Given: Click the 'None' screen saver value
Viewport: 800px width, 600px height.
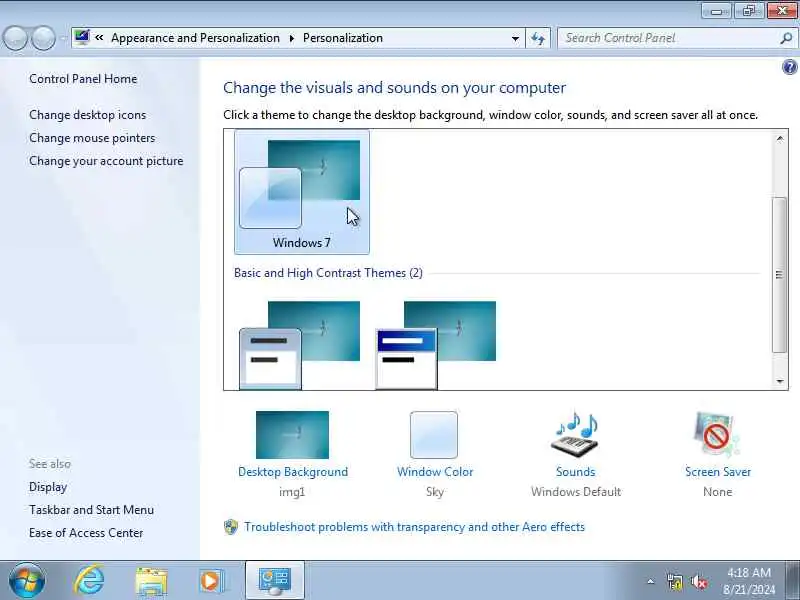Looking at the screenshot, I should pyautogui.click(x=717, y=492).
